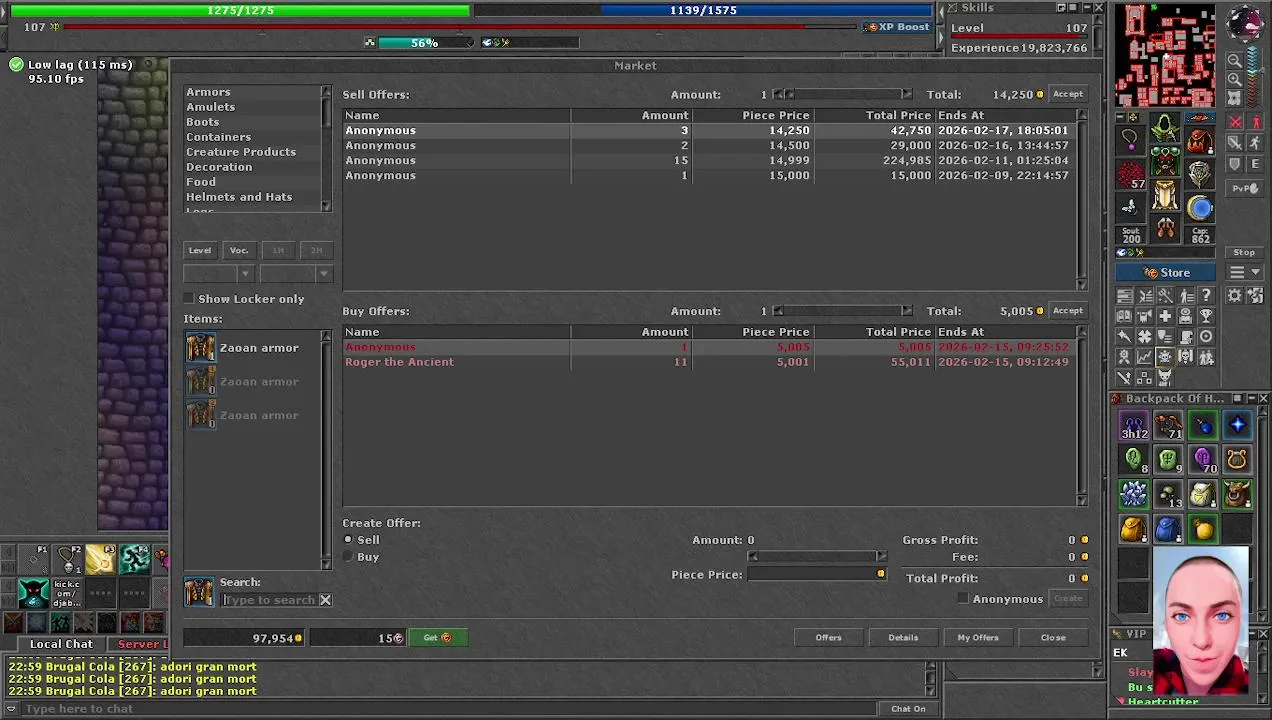Open the My Offers button
Screen dimensions: 1272x720
pos(977,637)
